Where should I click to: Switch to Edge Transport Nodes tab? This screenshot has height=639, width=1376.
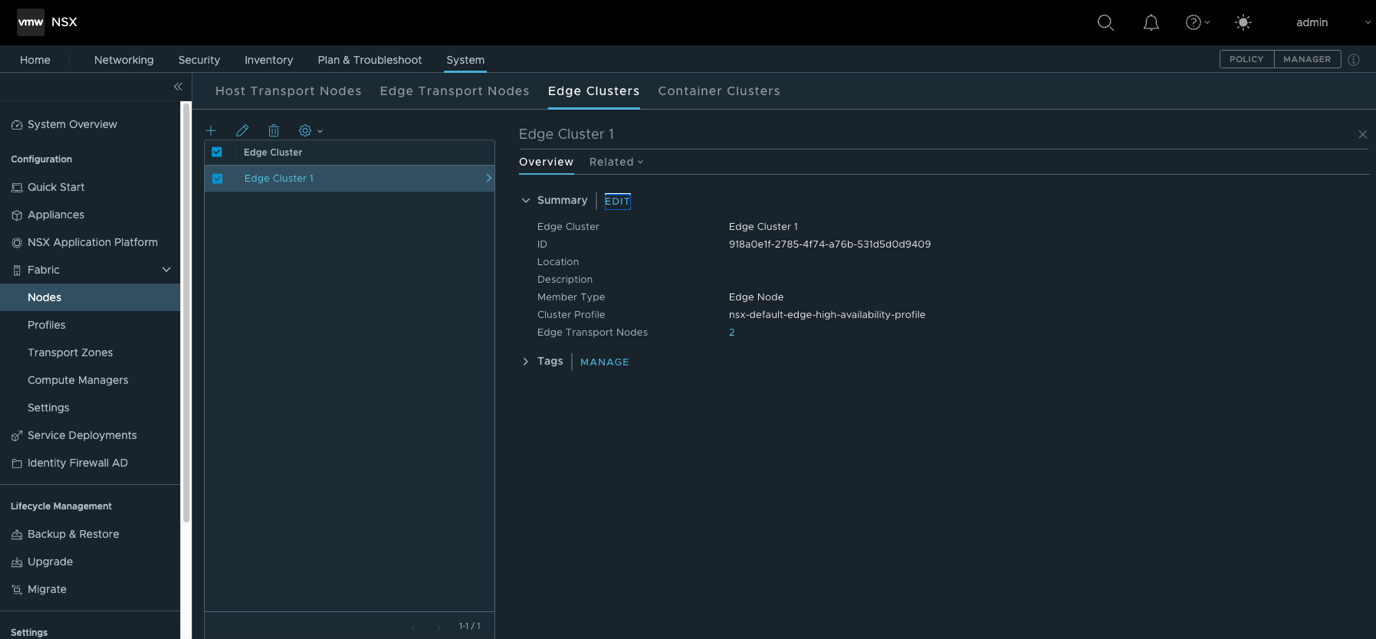point(455,91)
